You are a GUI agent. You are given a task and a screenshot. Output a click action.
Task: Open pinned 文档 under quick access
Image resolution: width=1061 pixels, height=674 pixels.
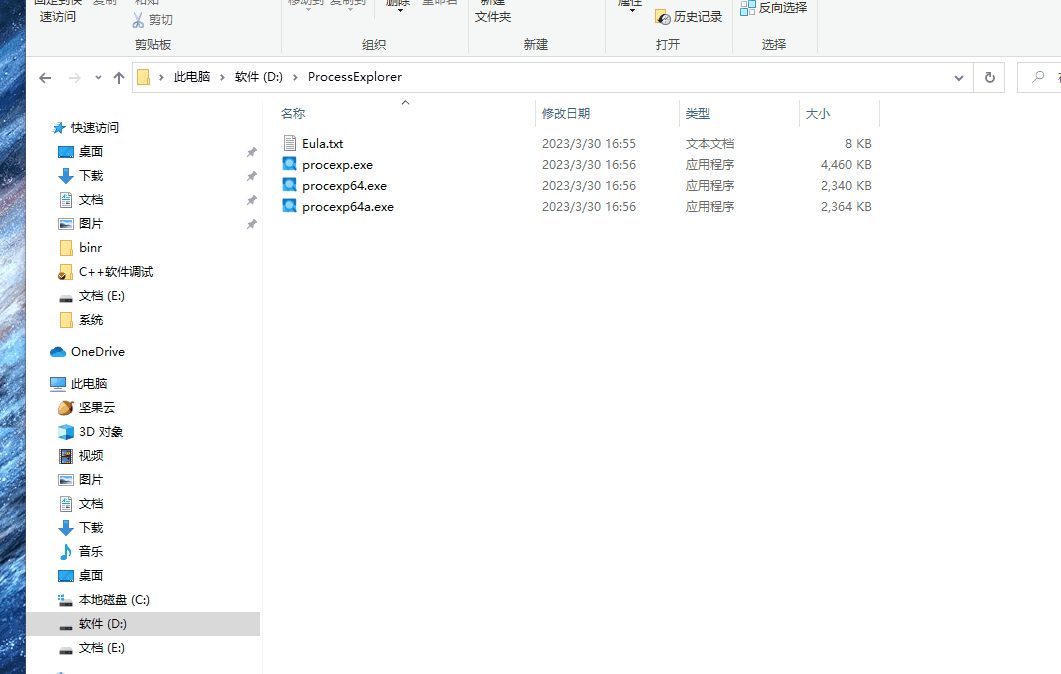coord(91,200)
